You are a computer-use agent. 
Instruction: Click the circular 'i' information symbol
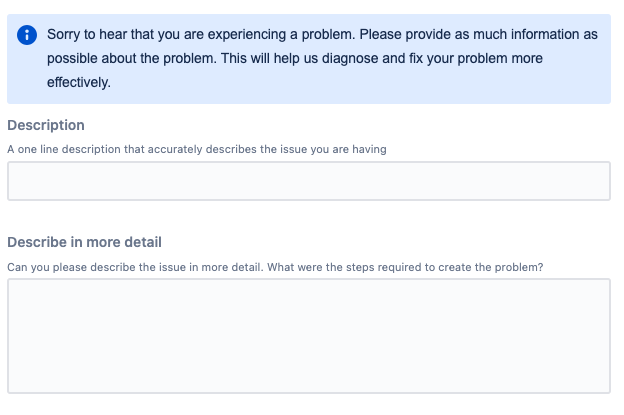(27, 35)
